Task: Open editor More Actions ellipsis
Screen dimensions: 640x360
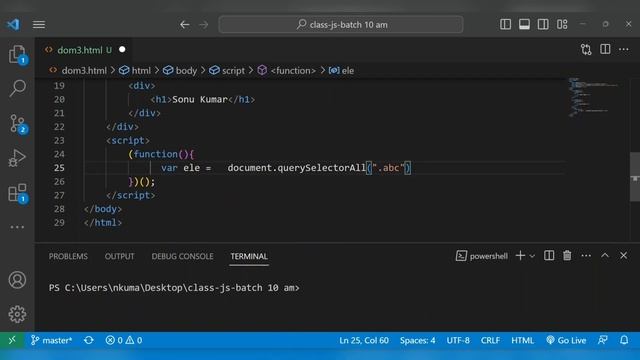Action: click(624, 49)
